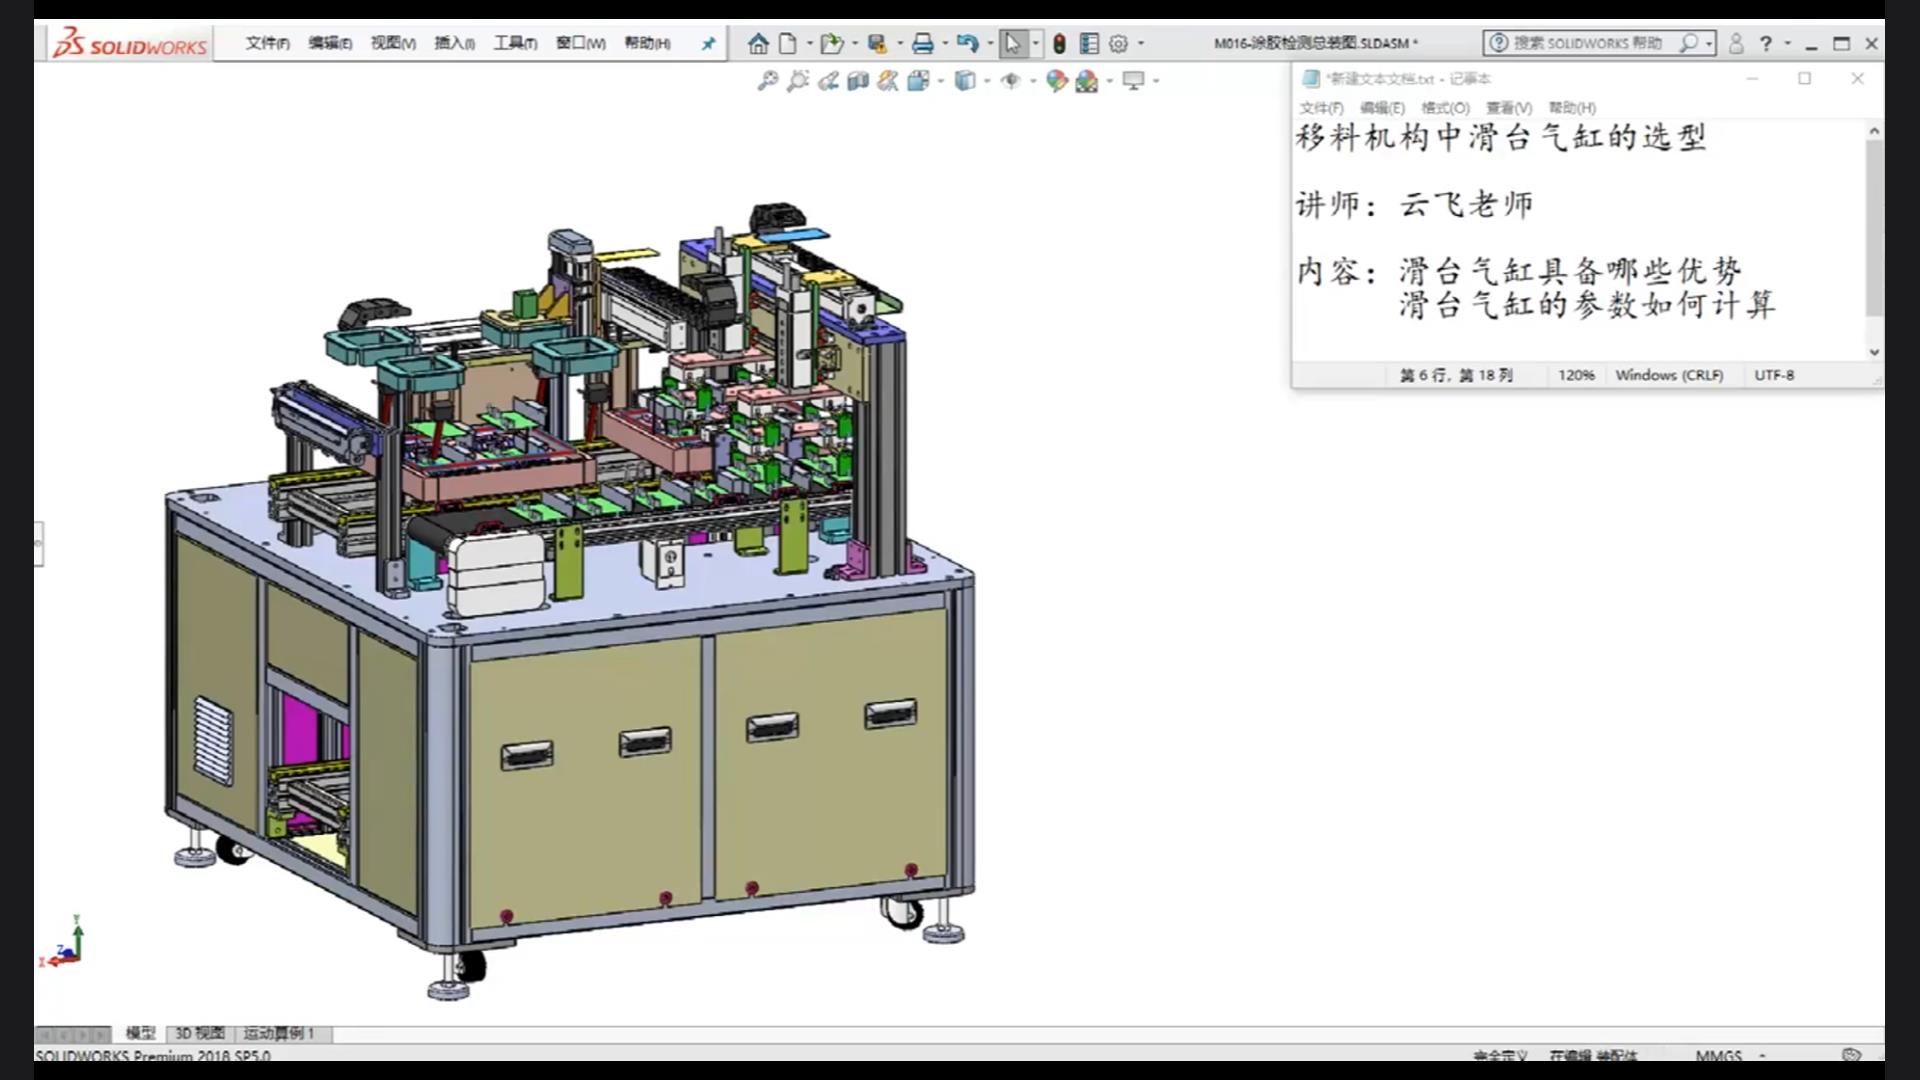Screen dimensions: 1920x1080
Task: Expand the Undo history dropdown arrow
Action: pyautogui.click(x=990, y=43)
